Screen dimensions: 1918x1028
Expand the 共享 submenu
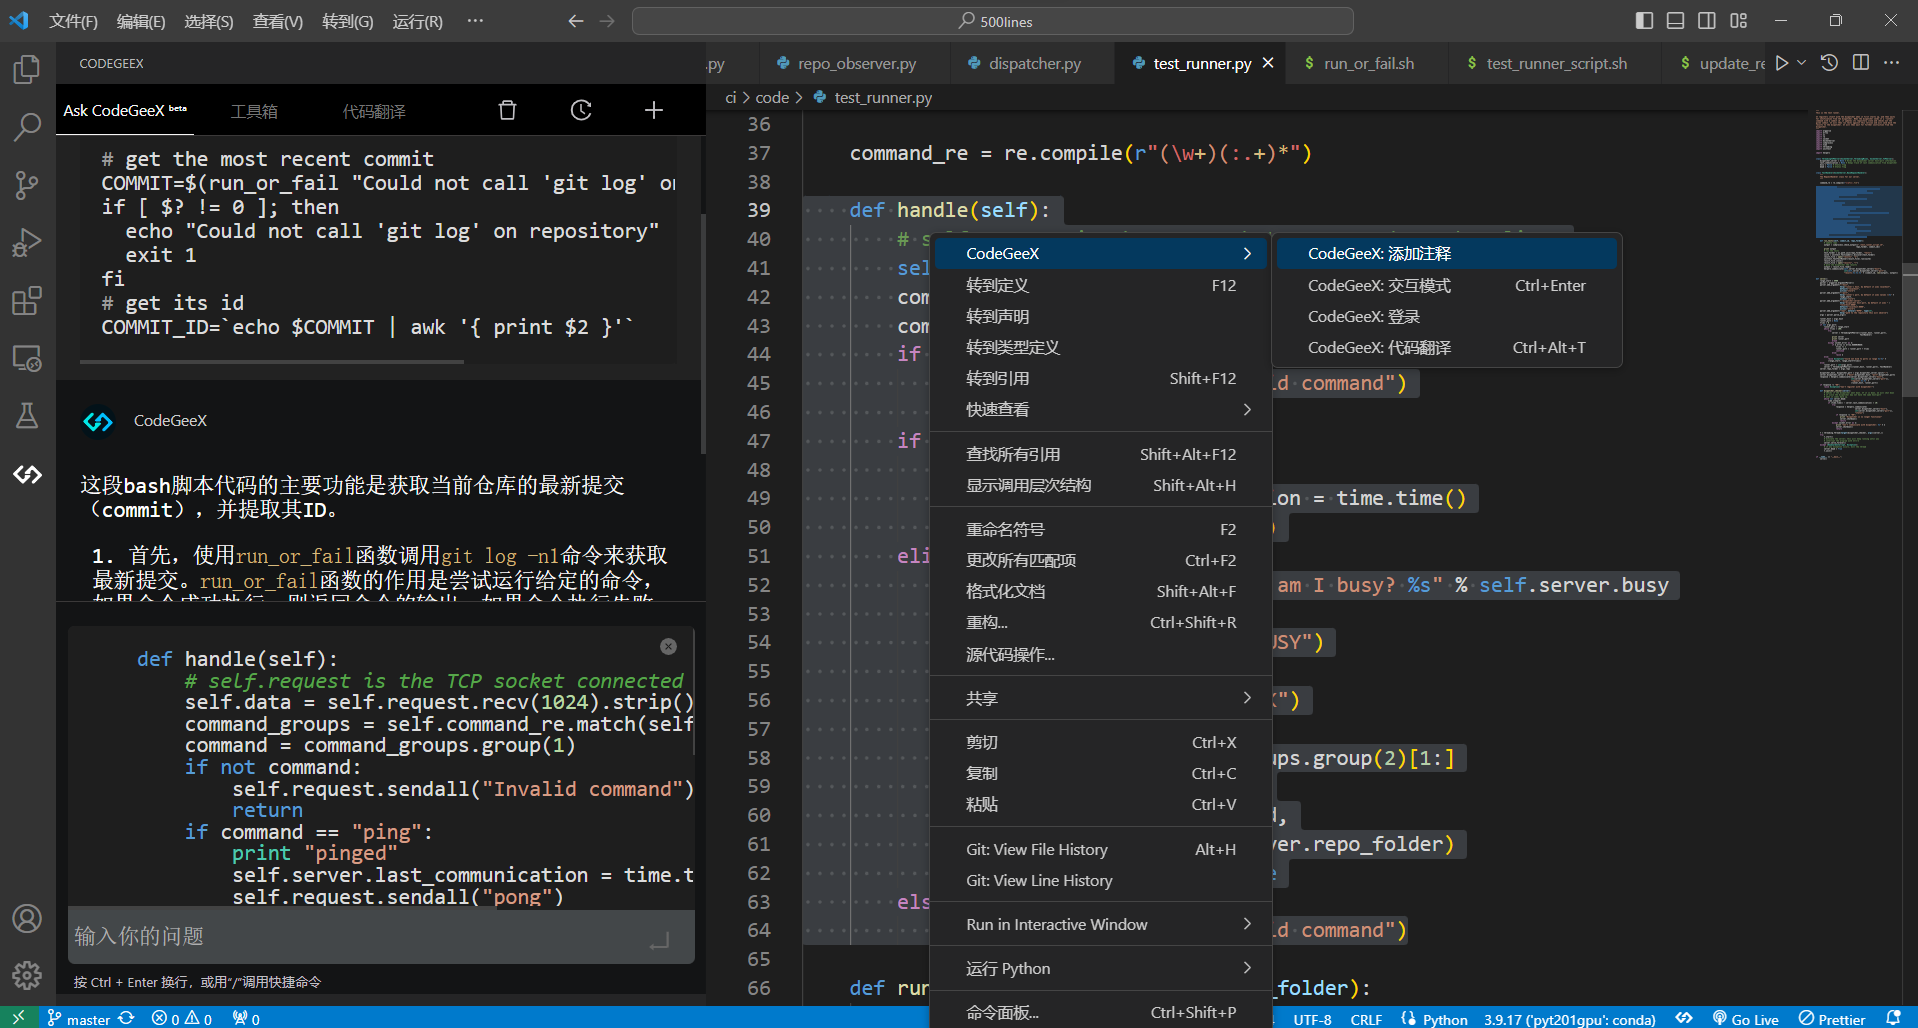click(x=1100, y=698)
